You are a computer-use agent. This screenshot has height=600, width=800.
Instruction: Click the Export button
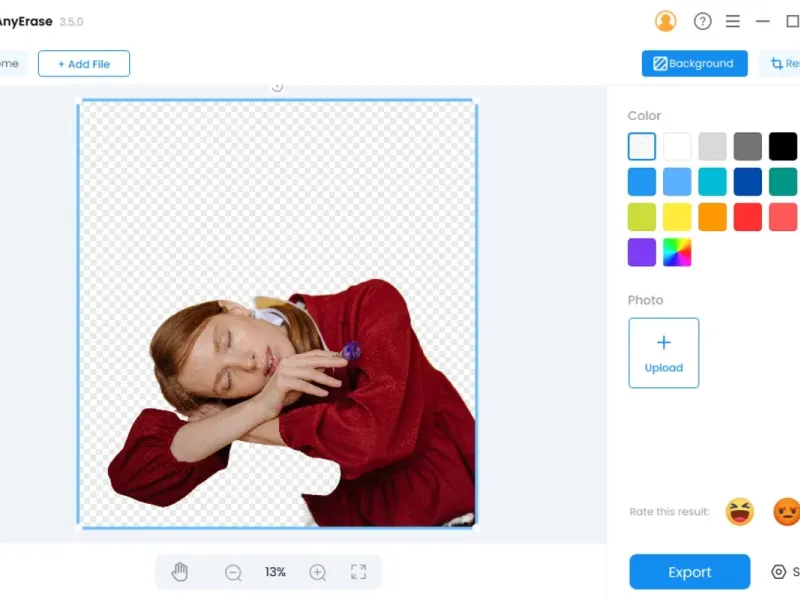[690, 572]
